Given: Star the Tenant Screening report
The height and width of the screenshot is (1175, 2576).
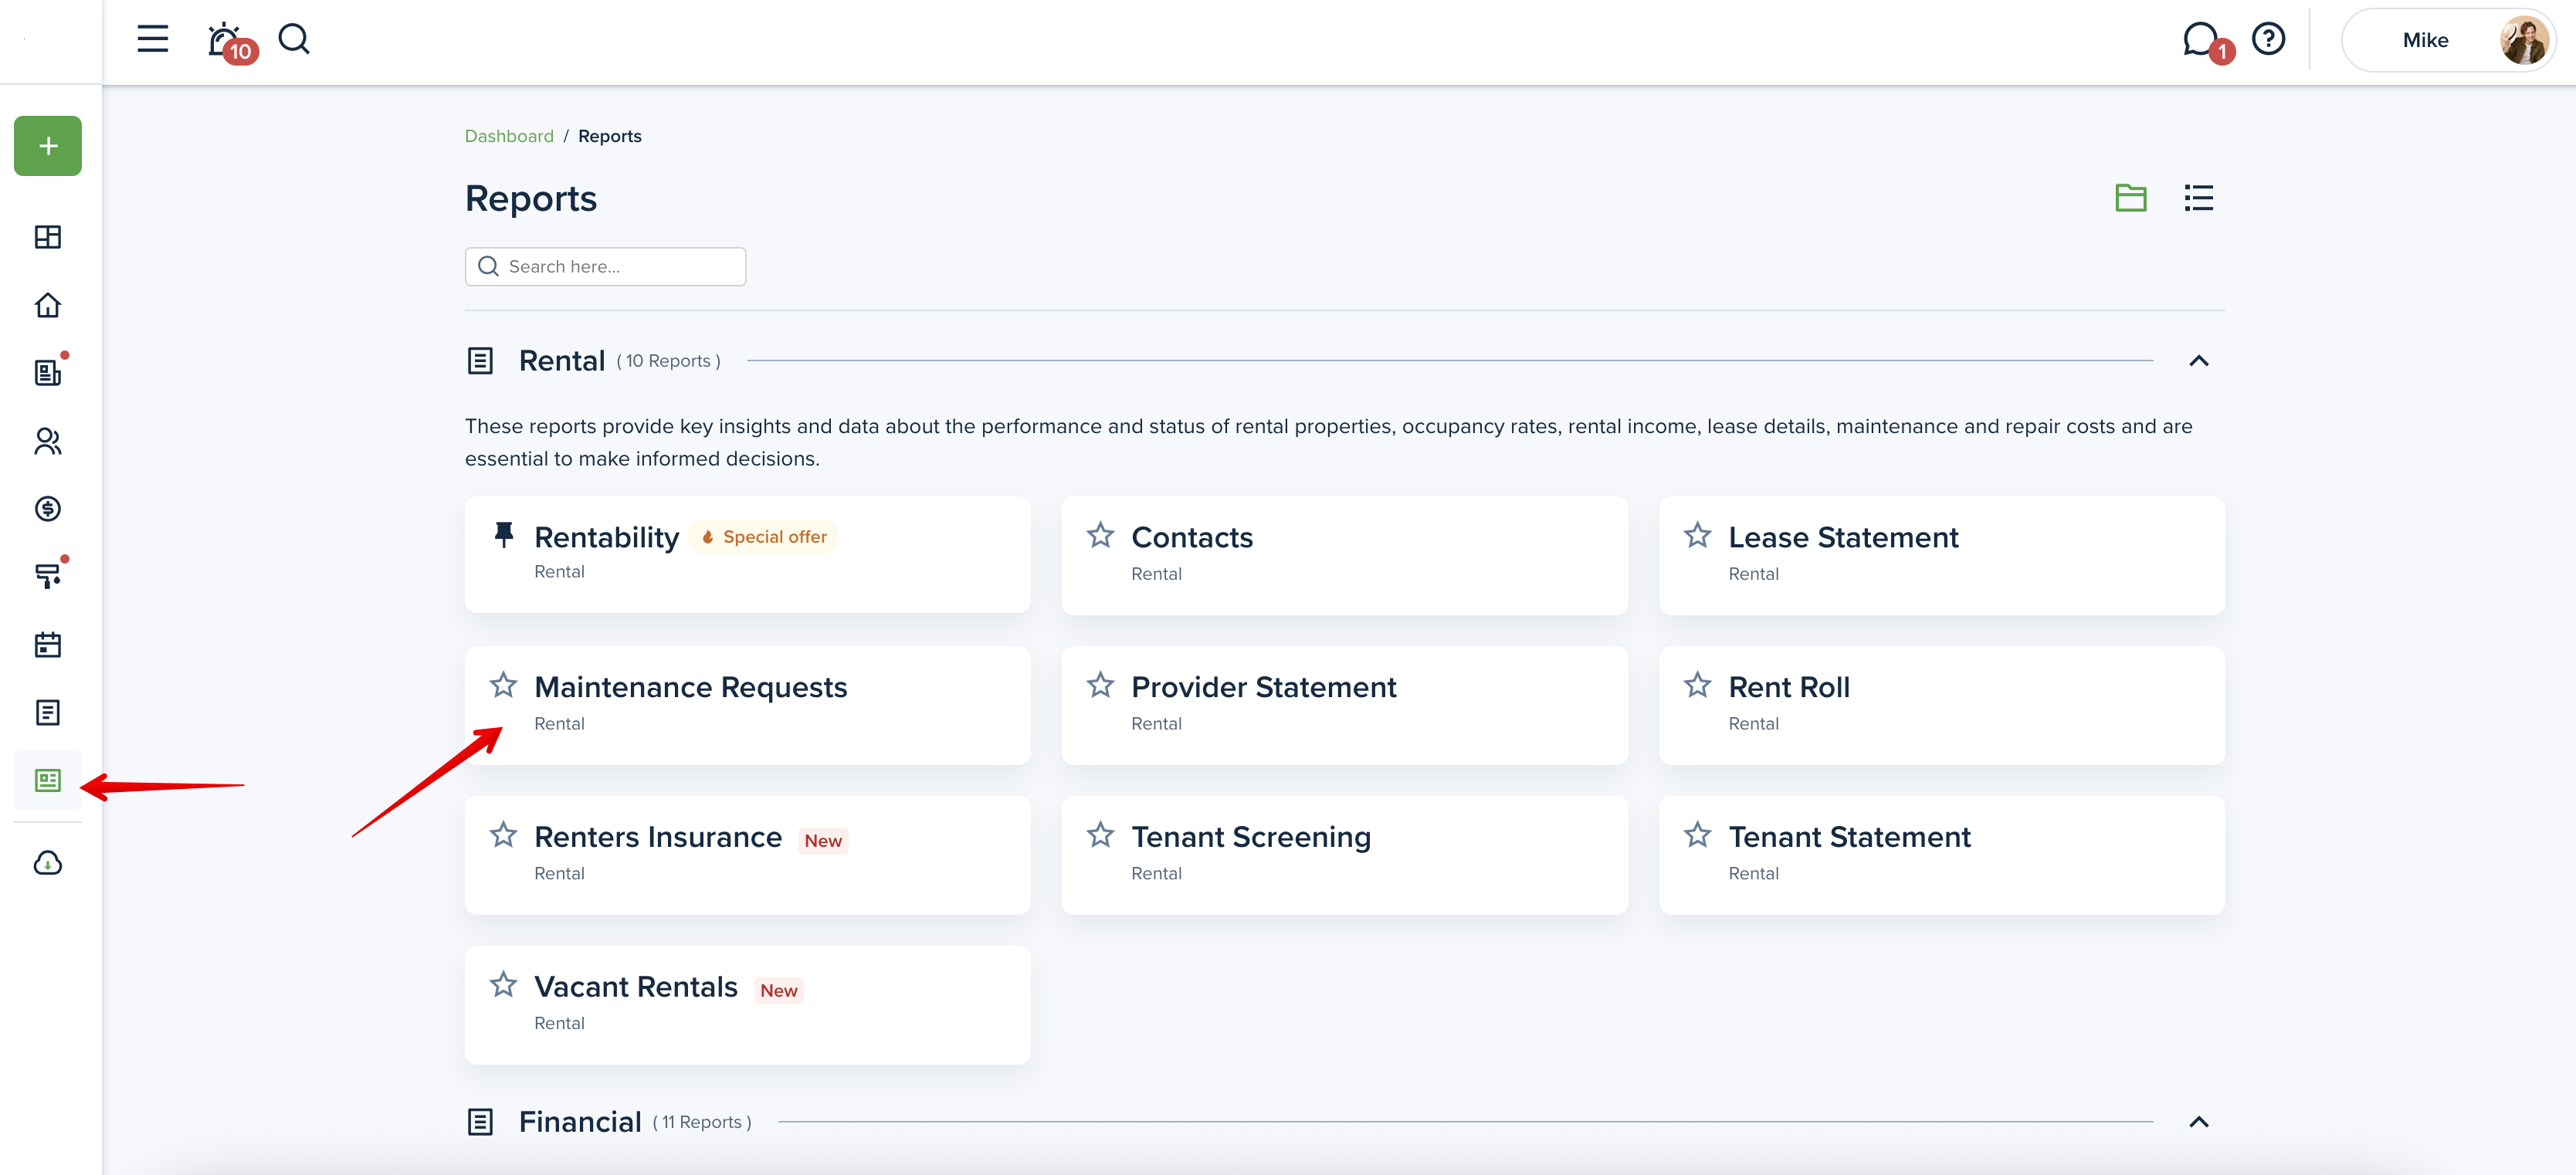Looking at the screenshot, I should (x=1100, y=835).
